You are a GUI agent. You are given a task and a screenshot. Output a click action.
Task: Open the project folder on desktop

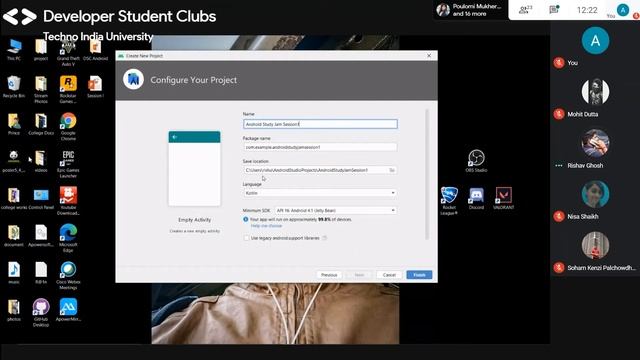(x=41, y=50)
